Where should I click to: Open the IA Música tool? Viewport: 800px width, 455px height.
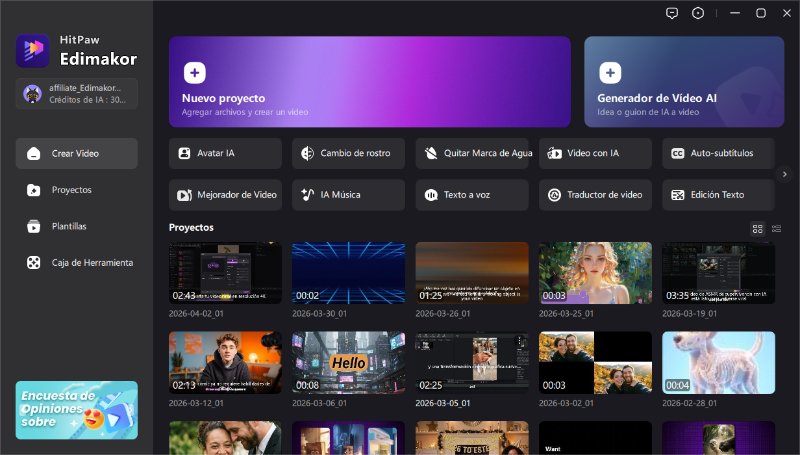(x=348, y=194)
